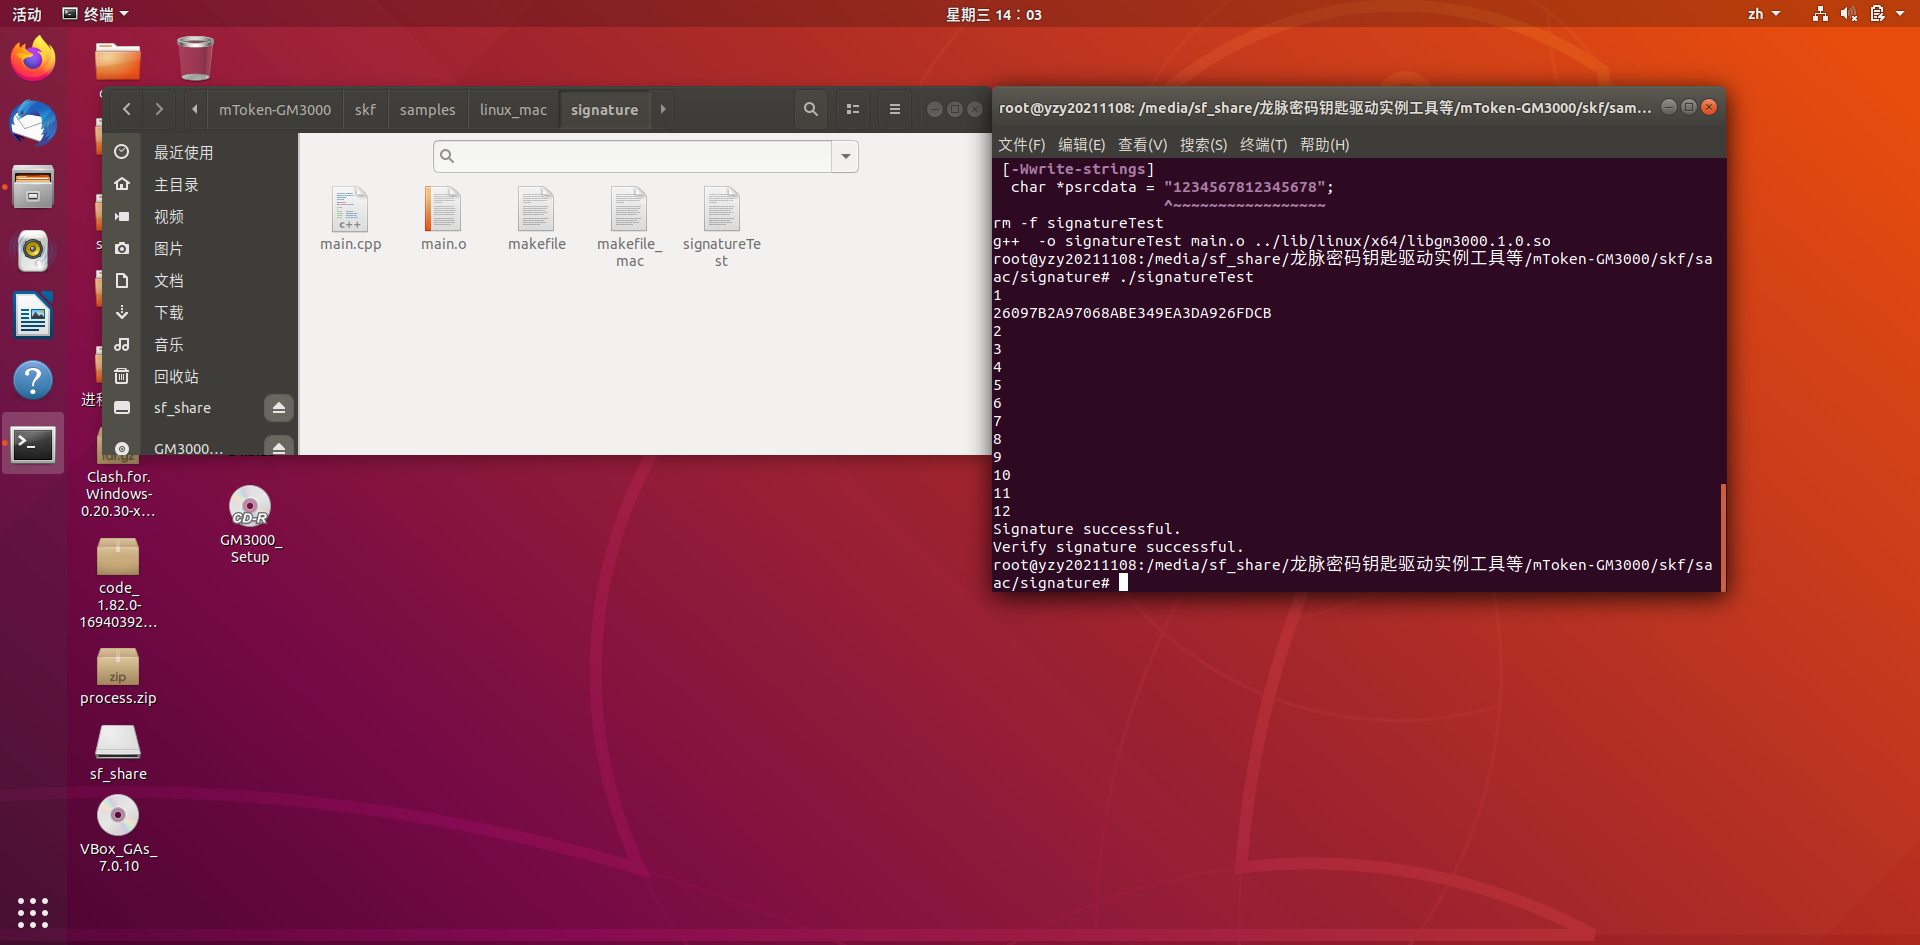Select the code_1.82.0 package on the desktop
Image resolution: width=1920 pixels, height=945 pixels.
click(x=118, y=584)
